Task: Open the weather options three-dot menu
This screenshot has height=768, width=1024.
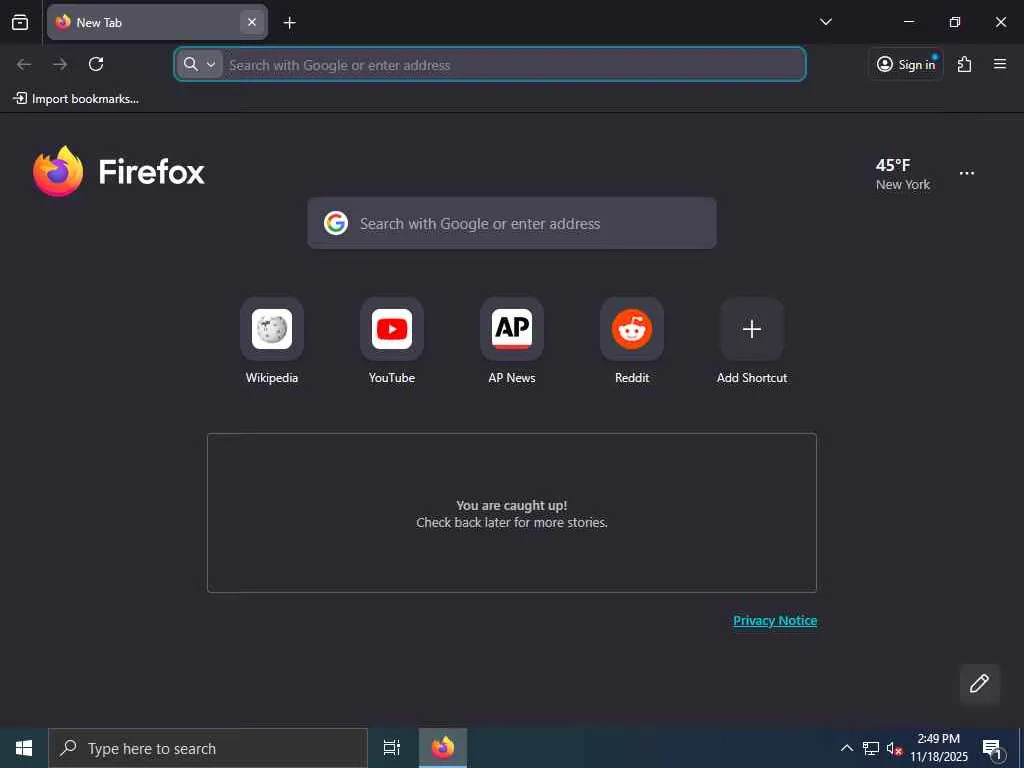Action: click(x=967, y=173)
